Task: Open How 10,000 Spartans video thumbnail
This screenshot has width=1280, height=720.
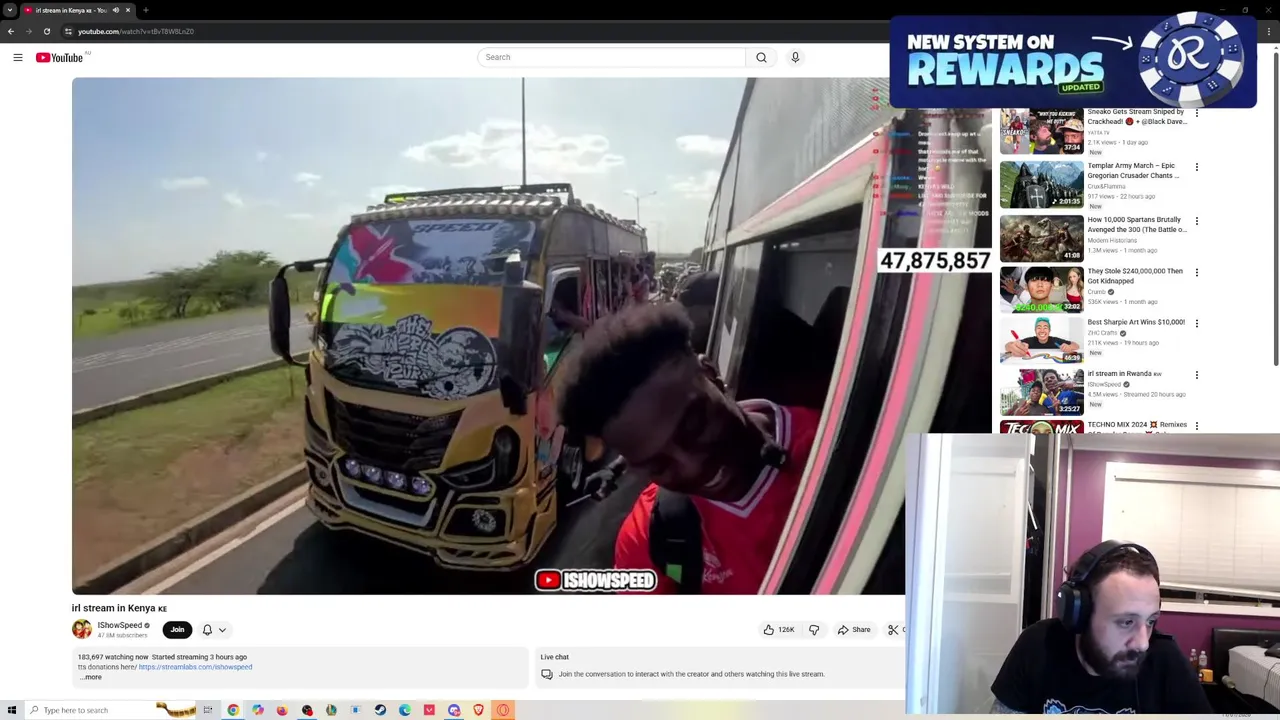Action: tap(1041, 238)
